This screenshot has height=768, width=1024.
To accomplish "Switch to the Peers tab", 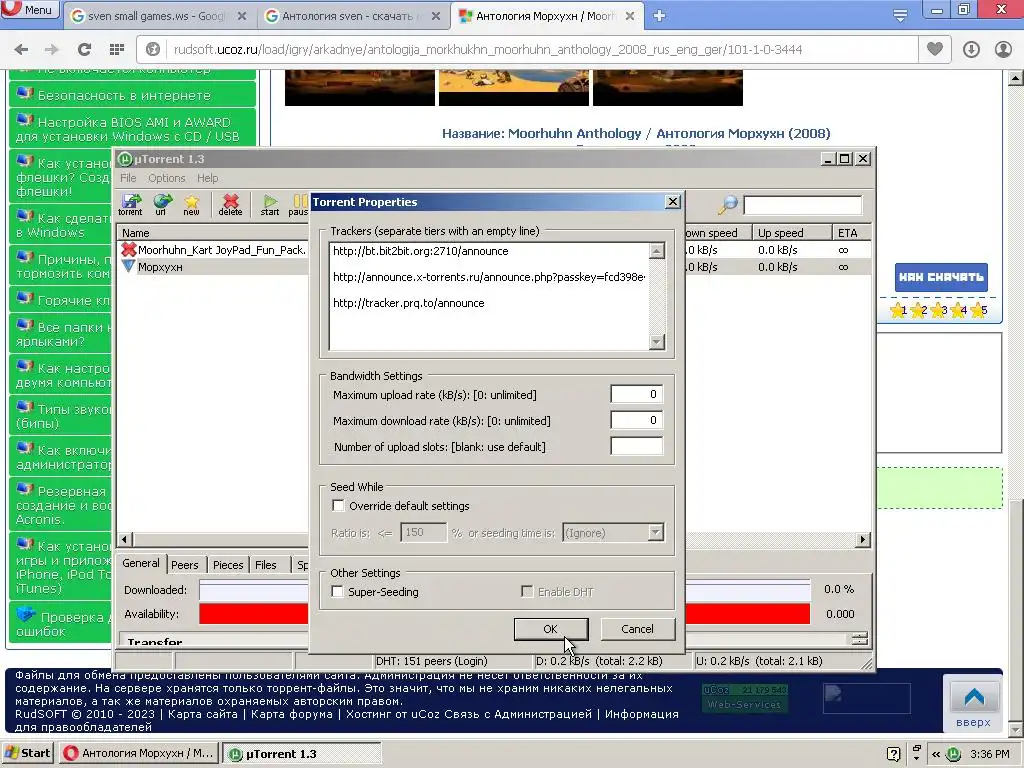I will pyautogui.click(x=185, y=565).
